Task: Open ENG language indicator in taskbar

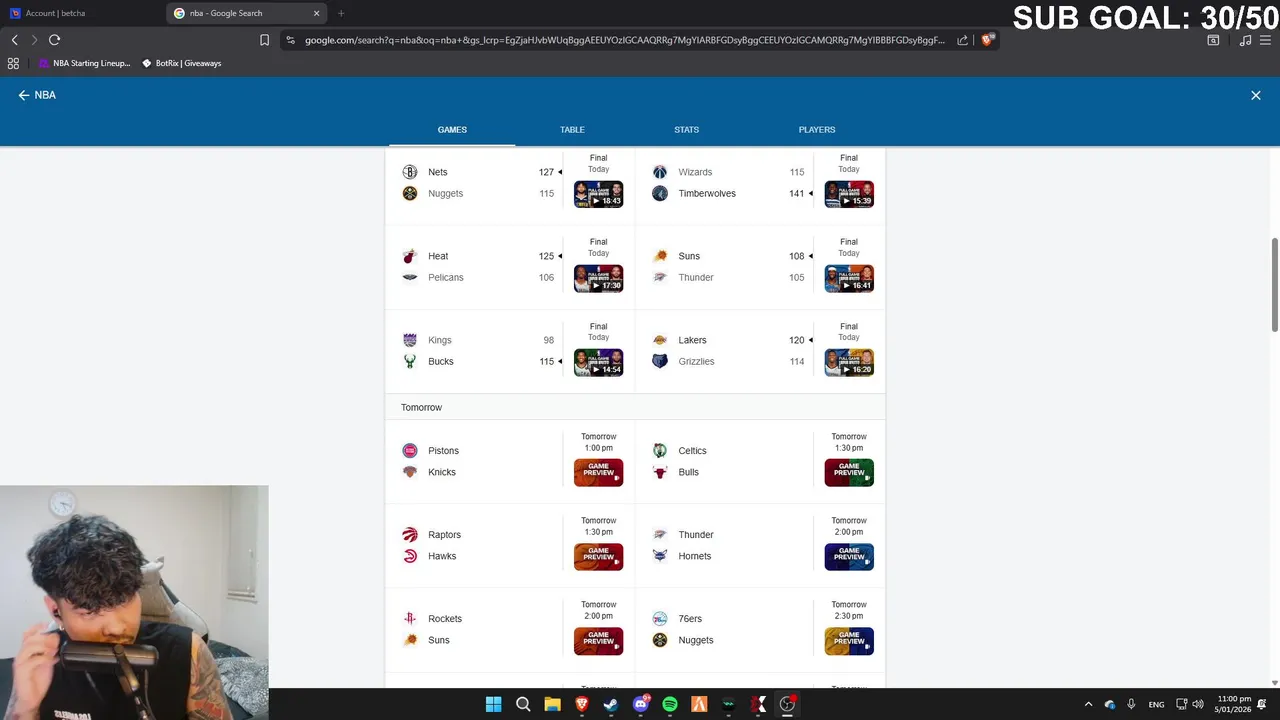Action: (x=1156, y=704)
